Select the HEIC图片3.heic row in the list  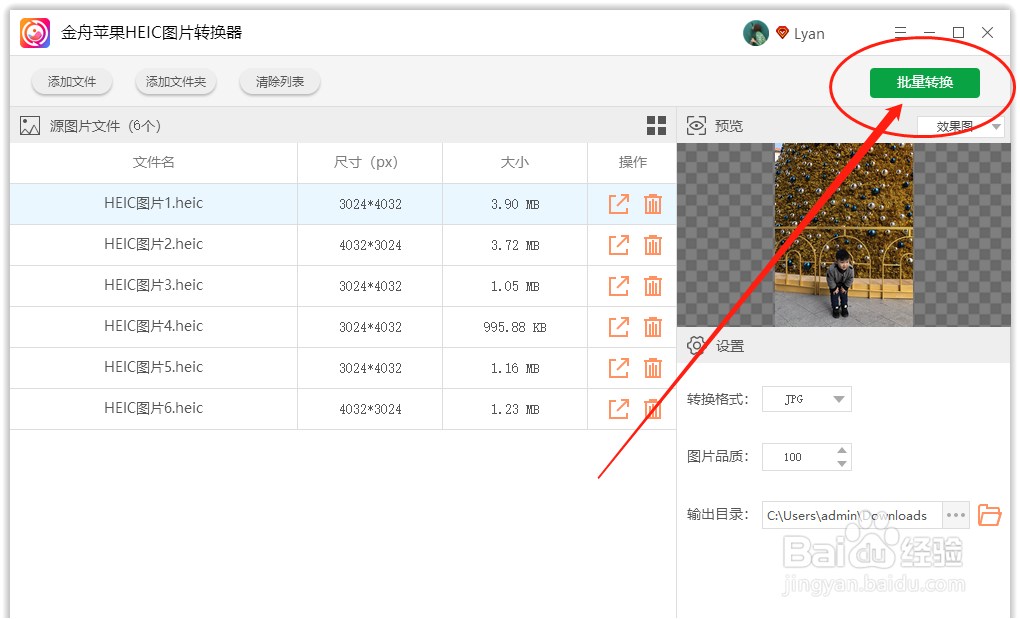tap(155, 285)
